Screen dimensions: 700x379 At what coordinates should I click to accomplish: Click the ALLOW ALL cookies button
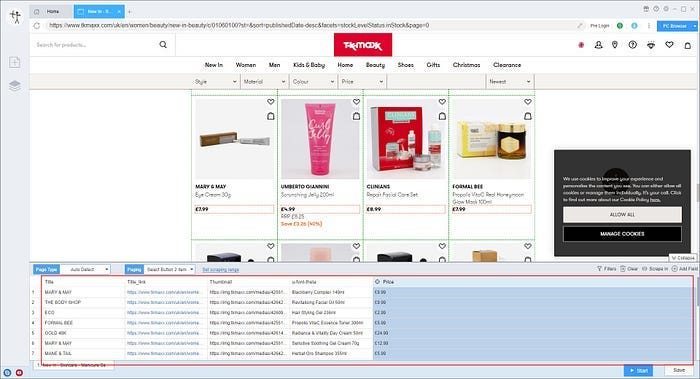[x=622, y=215]
